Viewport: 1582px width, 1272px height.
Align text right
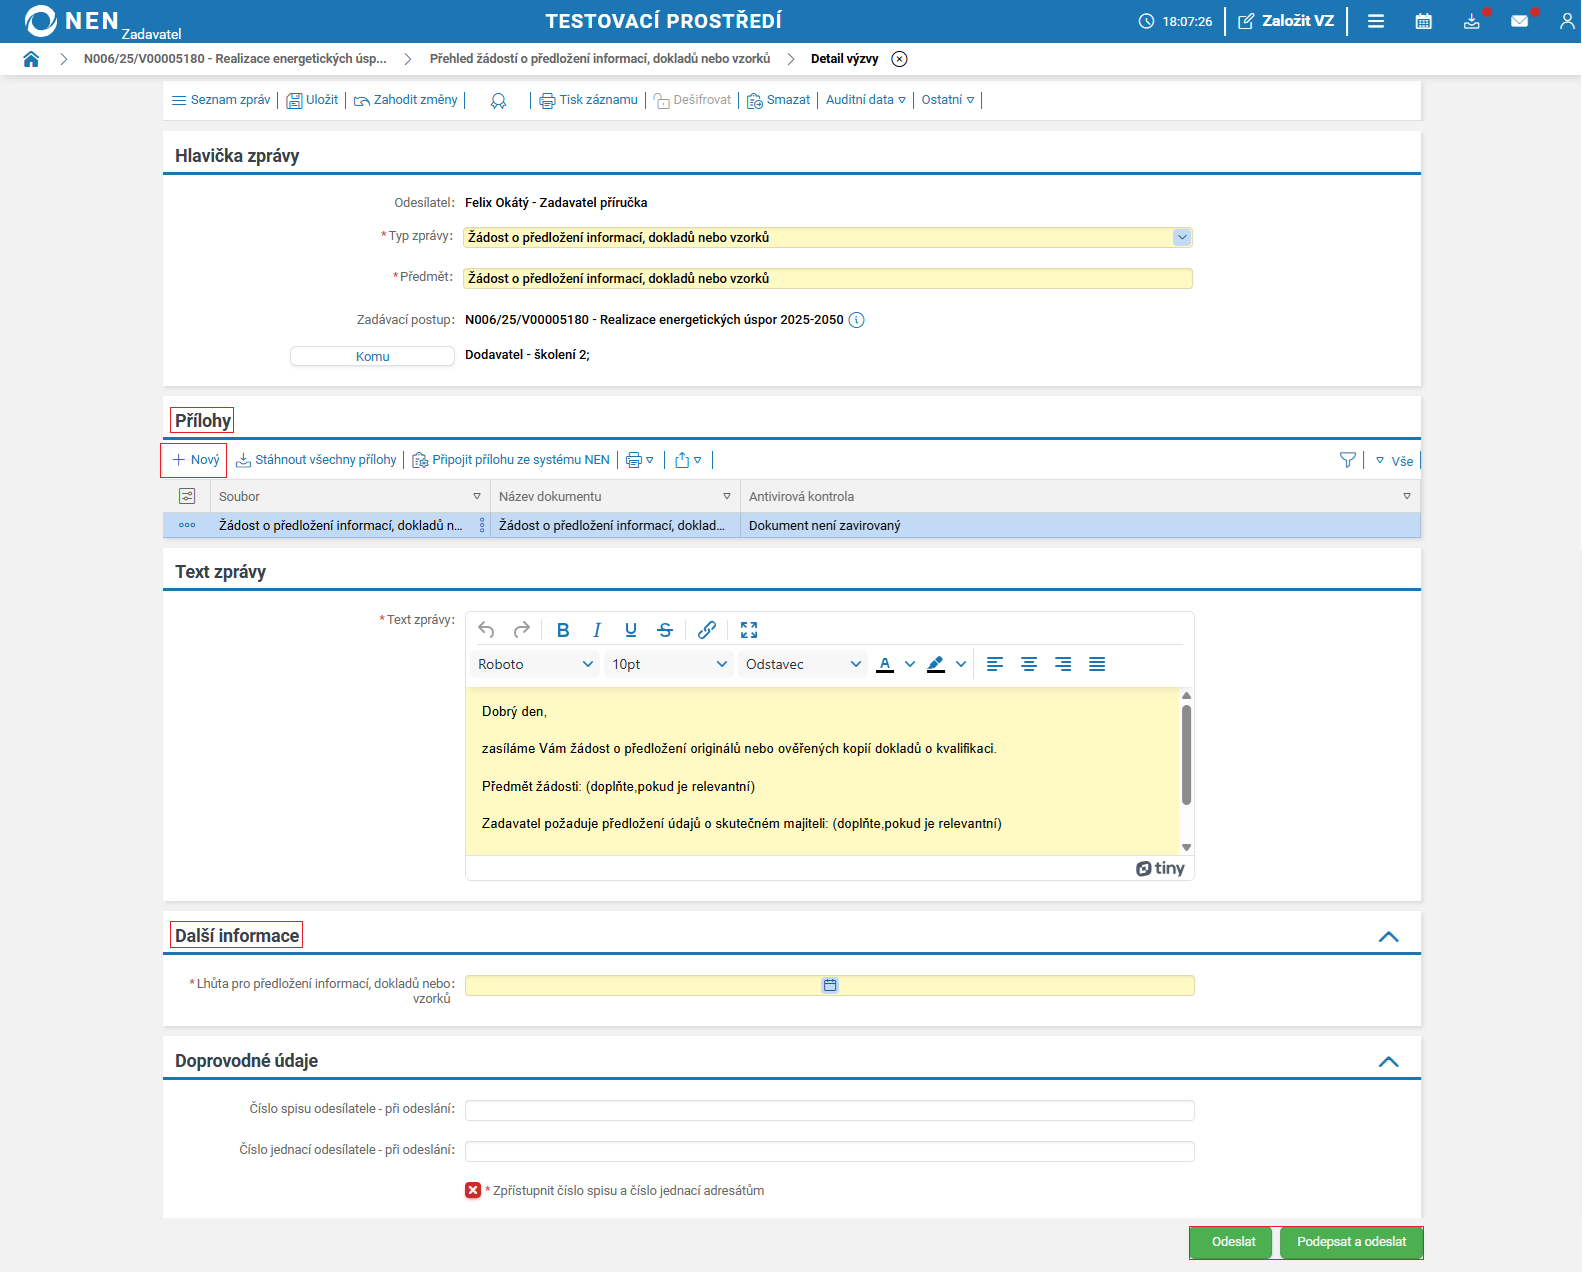click(x=1063, y=664)
